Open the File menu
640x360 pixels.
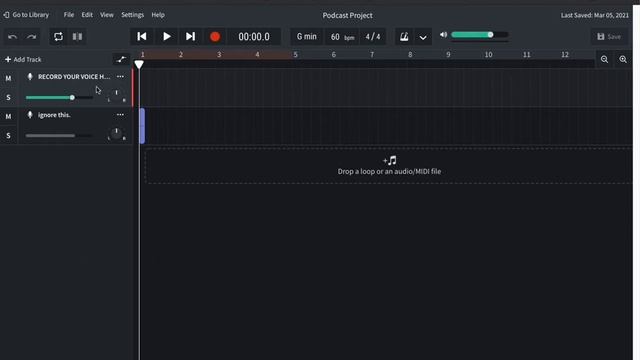click(x=69, y=15)
